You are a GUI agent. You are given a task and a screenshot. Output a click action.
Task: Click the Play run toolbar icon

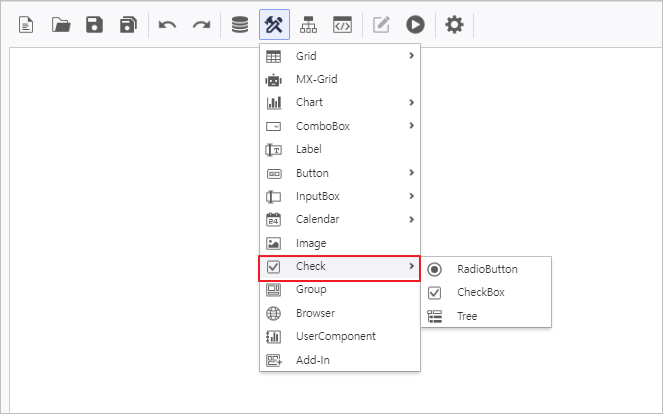point(415,25)
